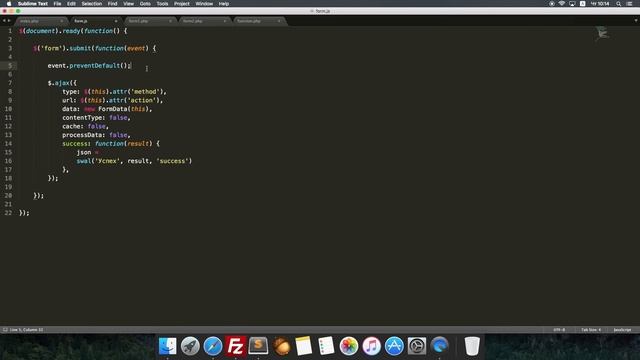Close the form2.php tab

point(224,21)
